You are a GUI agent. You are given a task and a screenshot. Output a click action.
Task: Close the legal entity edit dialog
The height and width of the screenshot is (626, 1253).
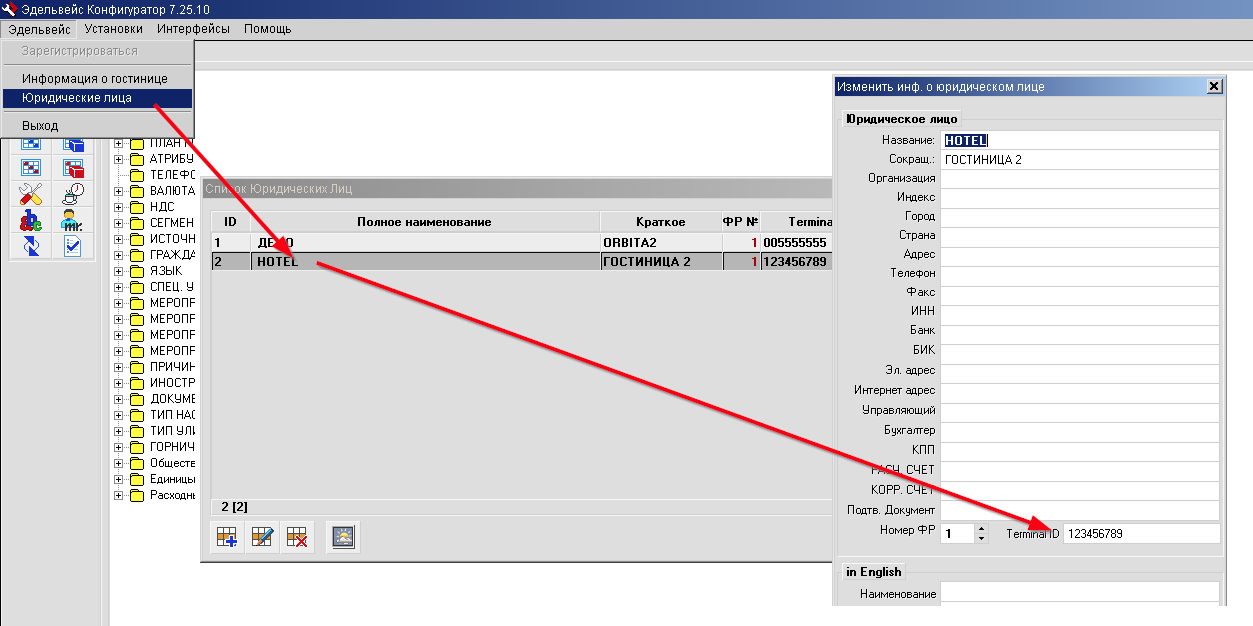(x=1214, y=87)
